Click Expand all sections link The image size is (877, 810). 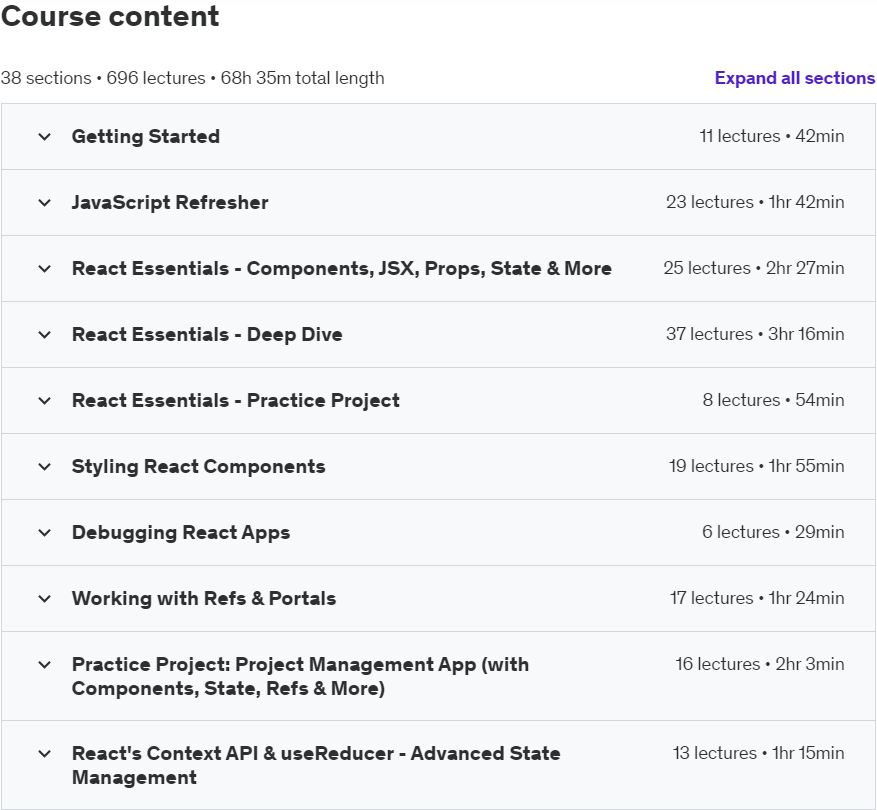click(795, 78)
